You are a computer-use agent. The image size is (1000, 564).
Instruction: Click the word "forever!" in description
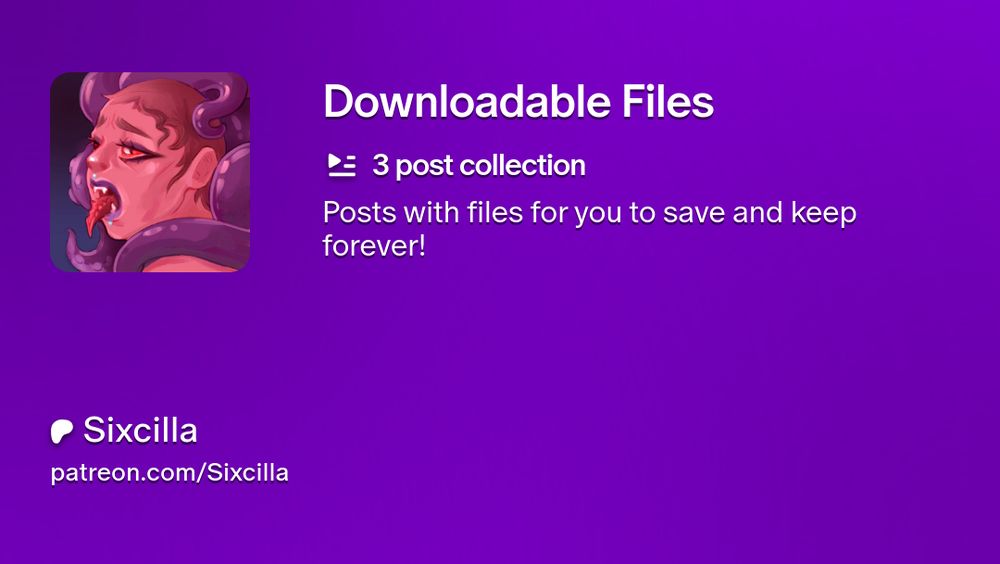point(374,246)
